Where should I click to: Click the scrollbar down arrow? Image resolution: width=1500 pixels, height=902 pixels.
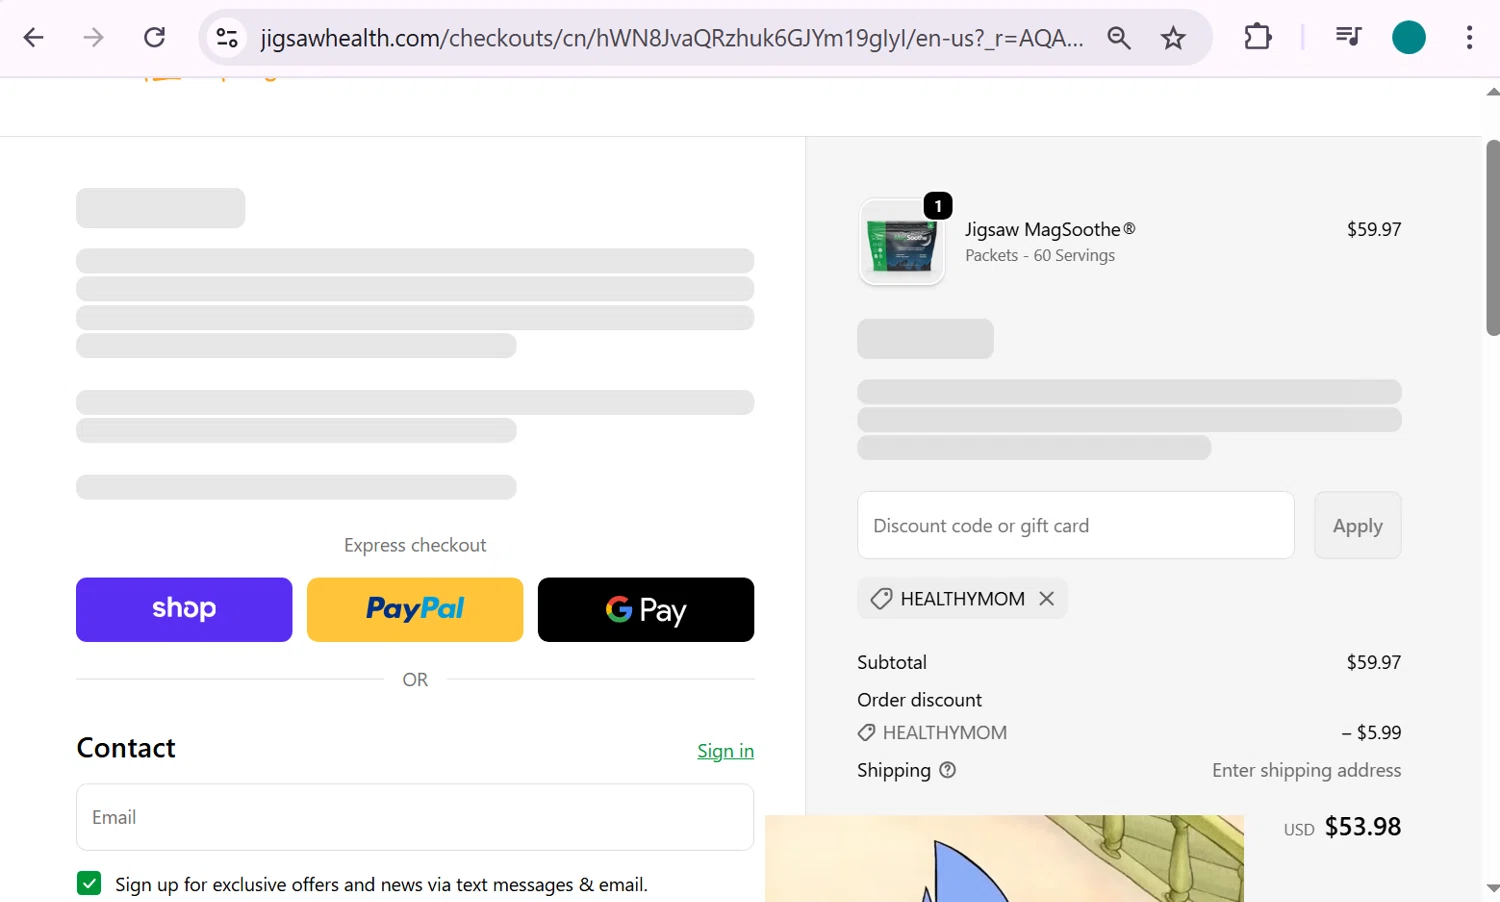[1492, 888]
